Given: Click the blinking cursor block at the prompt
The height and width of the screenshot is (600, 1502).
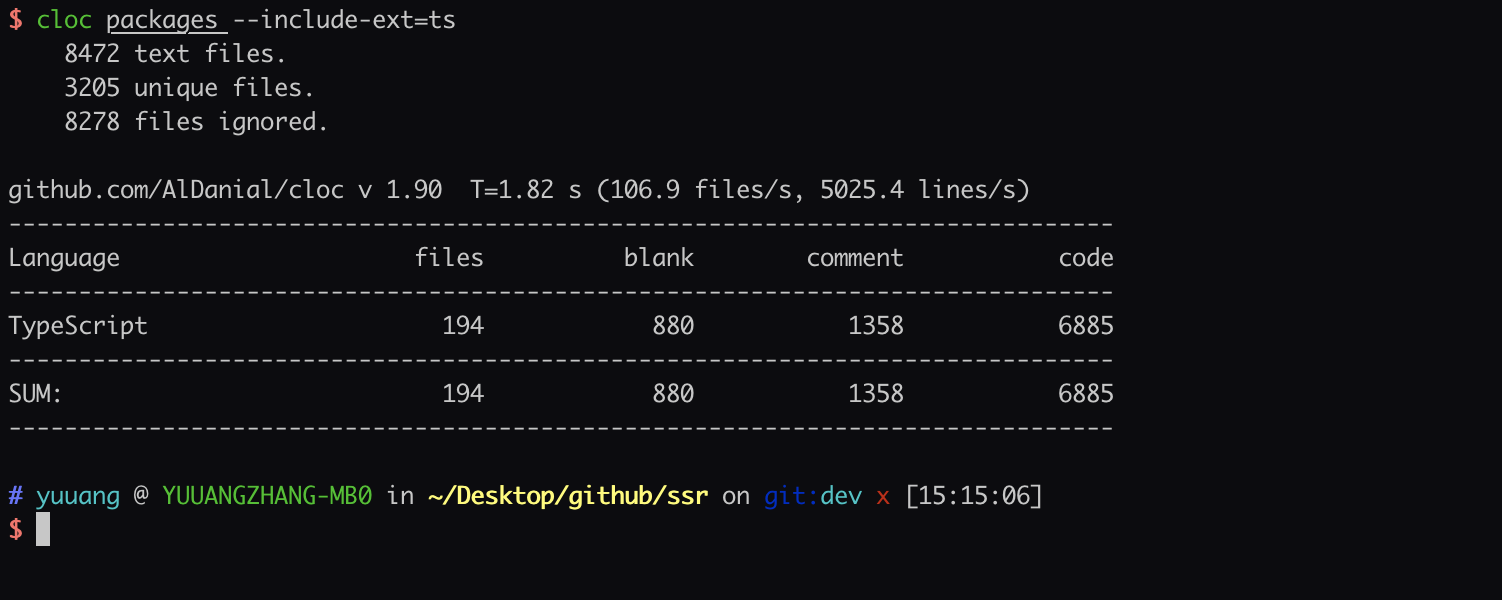Looking at the screenshot, I should pos(43,529).
